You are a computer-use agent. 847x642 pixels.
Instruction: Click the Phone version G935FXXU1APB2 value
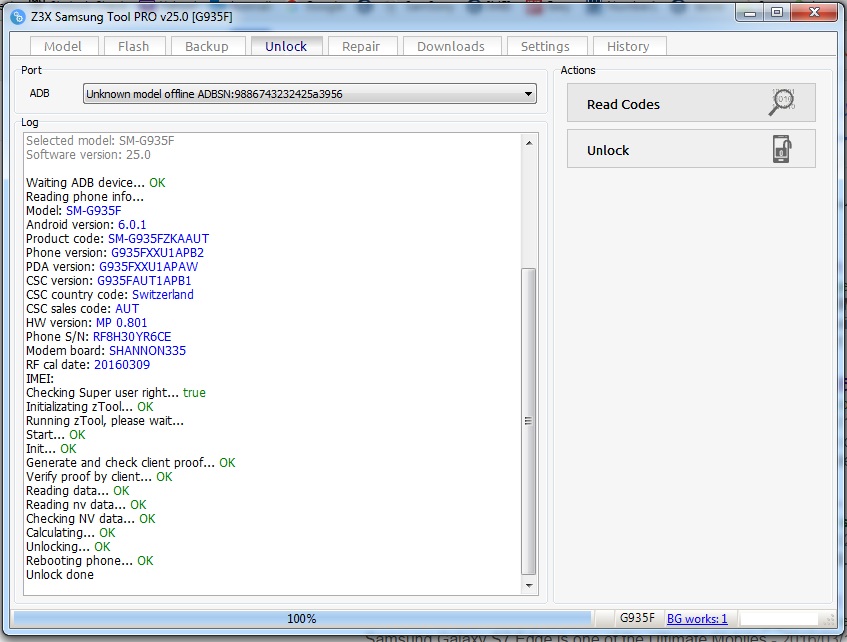click(x=158, y=253)
